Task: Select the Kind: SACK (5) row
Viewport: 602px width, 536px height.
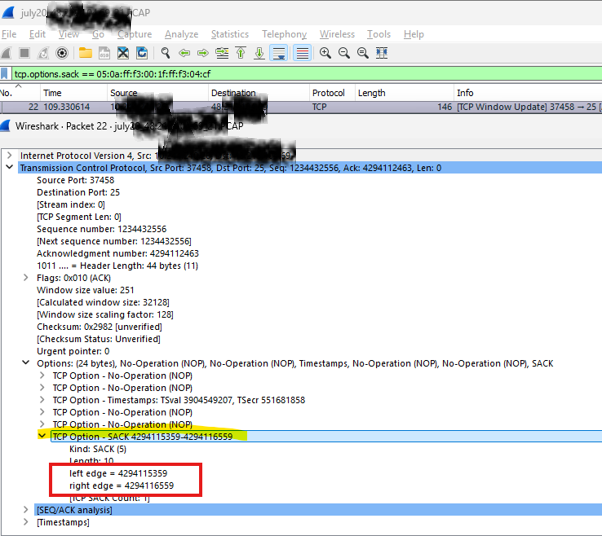Action: 98,449
